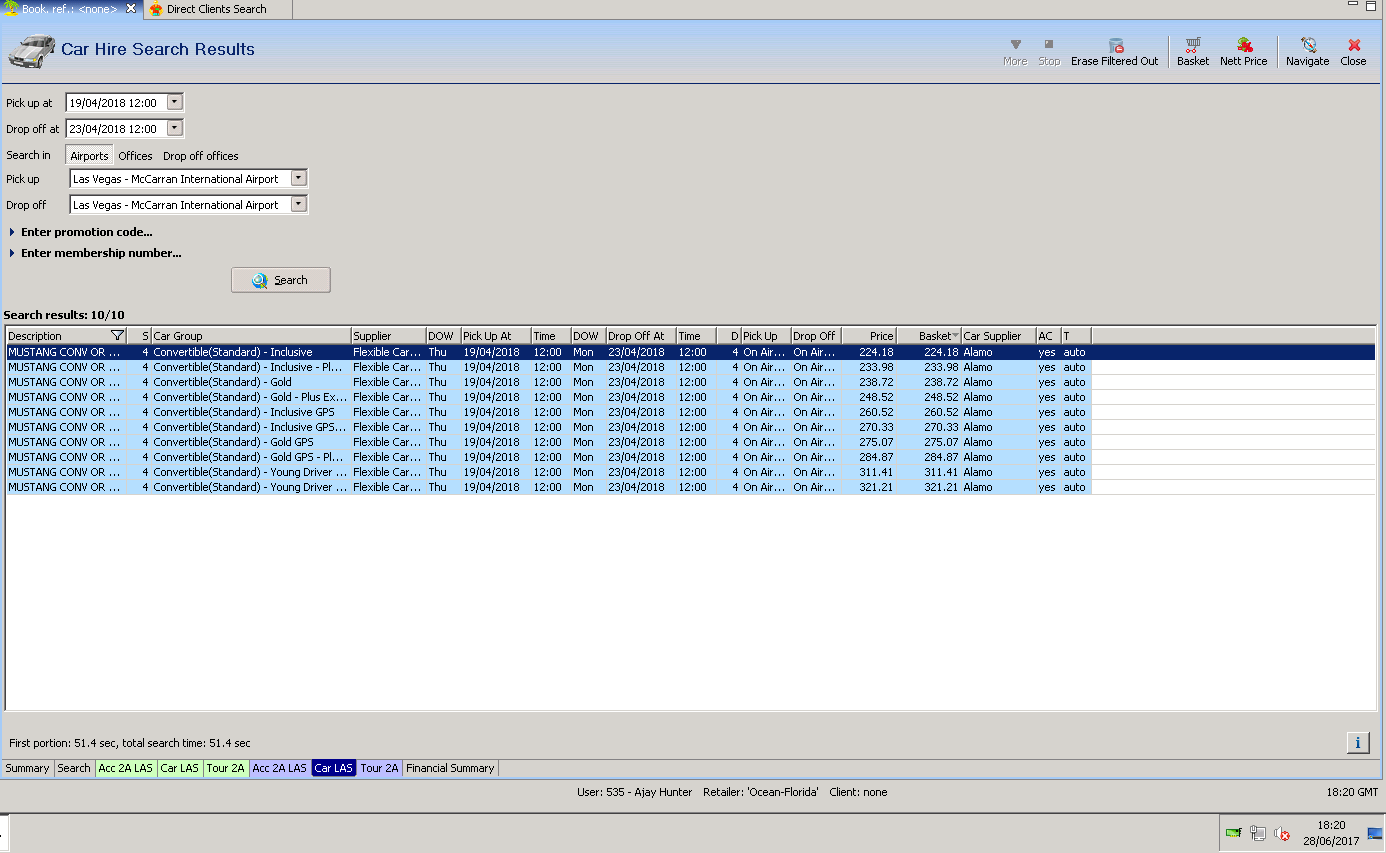
Task: Expand Enter membership number section
Action: click(100, 254)
